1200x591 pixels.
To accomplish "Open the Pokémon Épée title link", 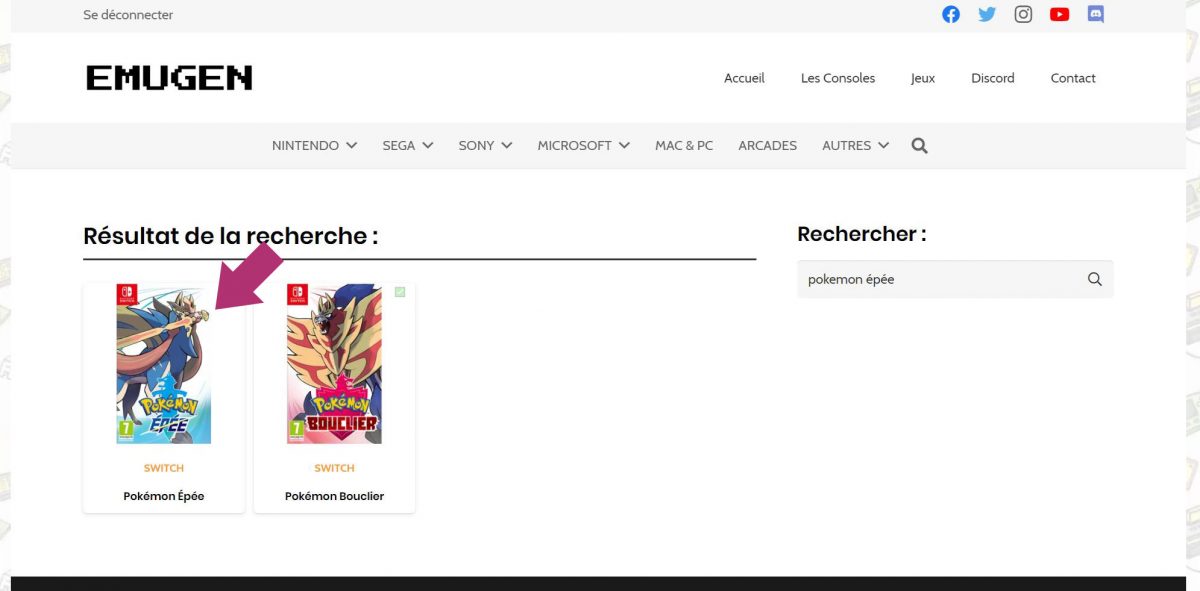I will [164, 497].
